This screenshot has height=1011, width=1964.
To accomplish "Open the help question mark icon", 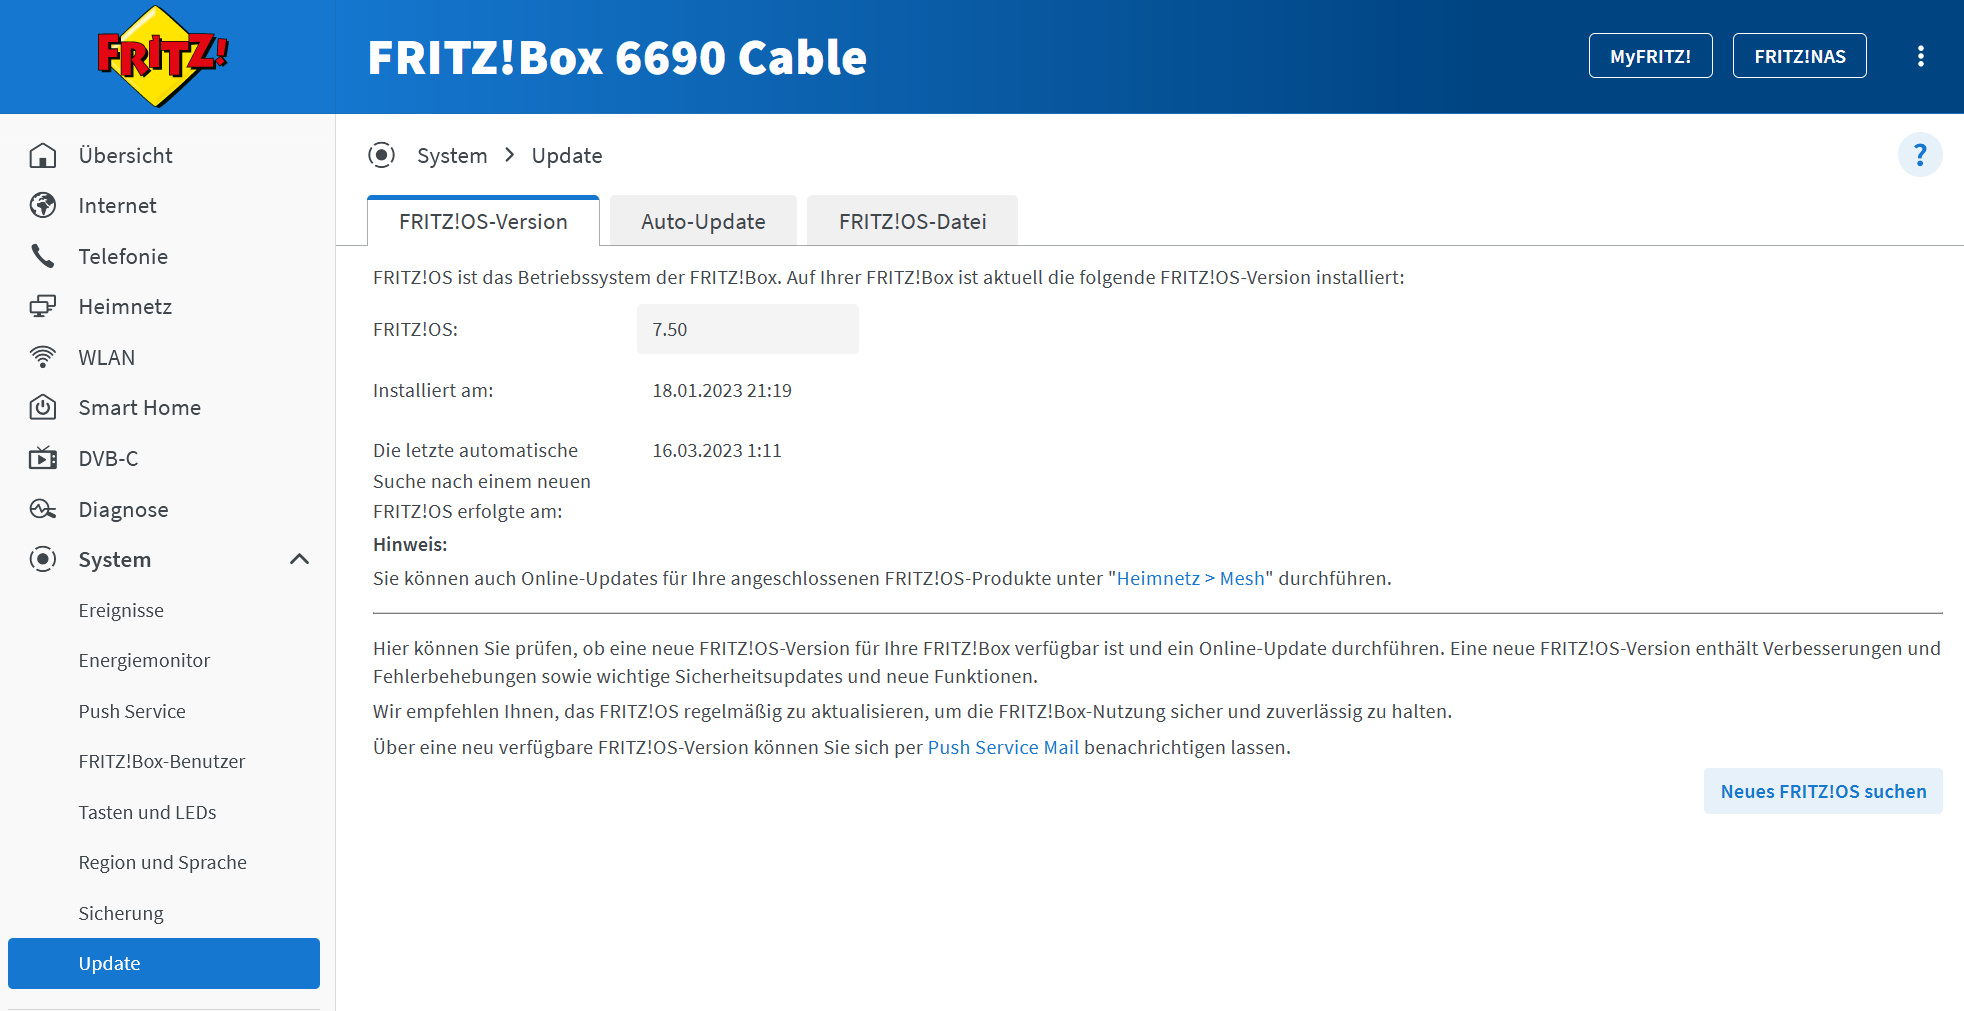I will pyautogui.click(x=1920, y=154).
